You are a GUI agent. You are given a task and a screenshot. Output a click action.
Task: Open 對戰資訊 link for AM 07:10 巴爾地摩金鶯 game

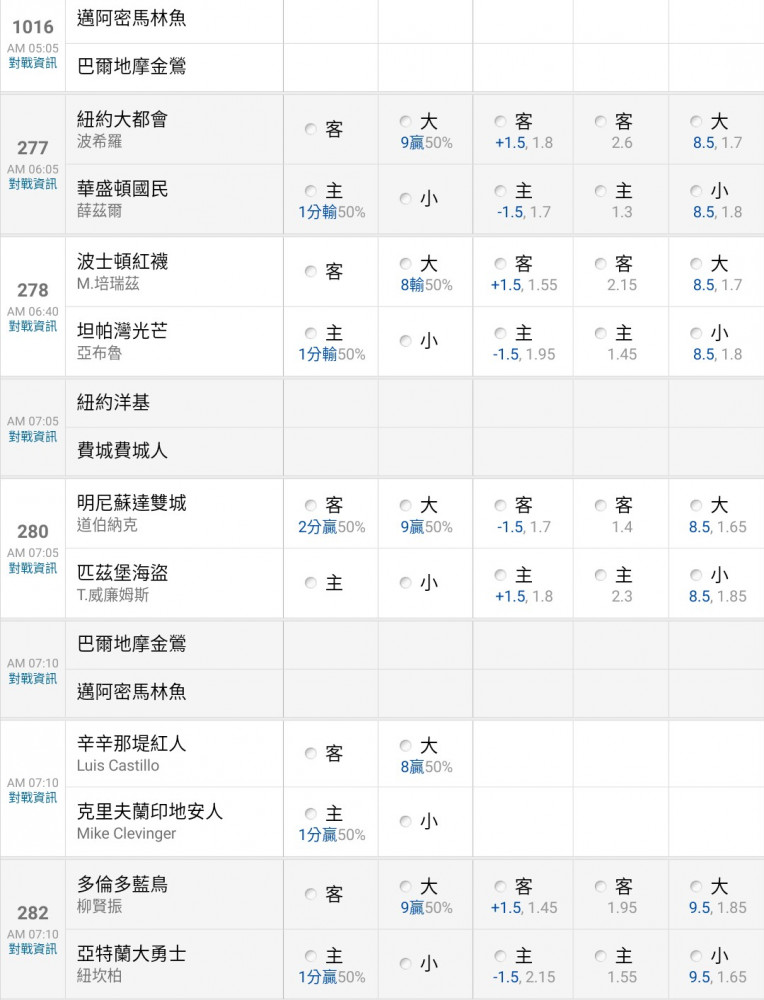33,679
